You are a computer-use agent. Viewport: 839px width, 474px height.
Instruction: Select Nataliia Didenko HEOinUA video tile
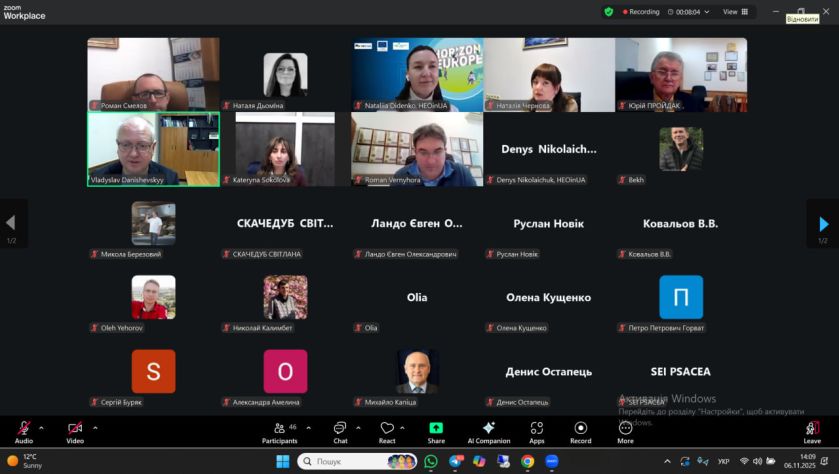[x=417, y=74]
